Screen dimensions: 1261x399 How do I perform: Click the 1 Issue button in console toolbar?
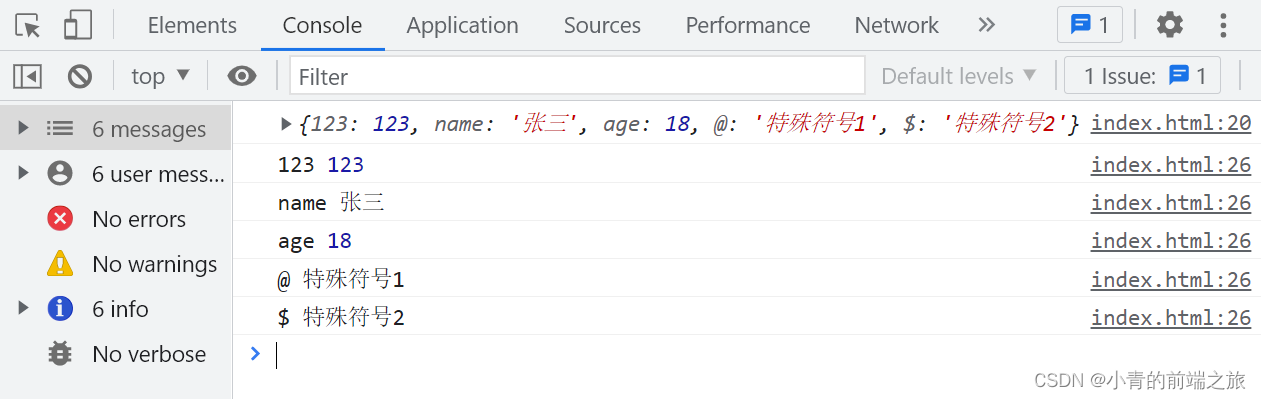[x=1142, y=76]
